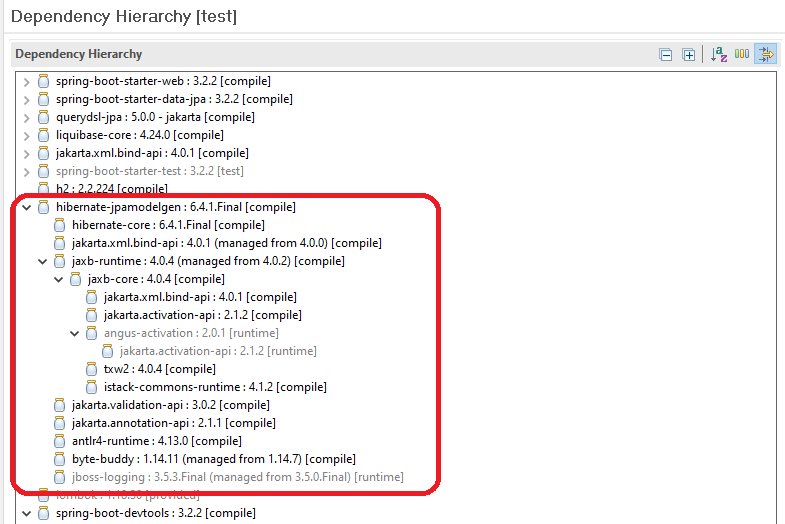
Task: Select "liquibase-core : 4.24.0 [compile]" text
Action: pyautogui.click(x=140, y=135)
